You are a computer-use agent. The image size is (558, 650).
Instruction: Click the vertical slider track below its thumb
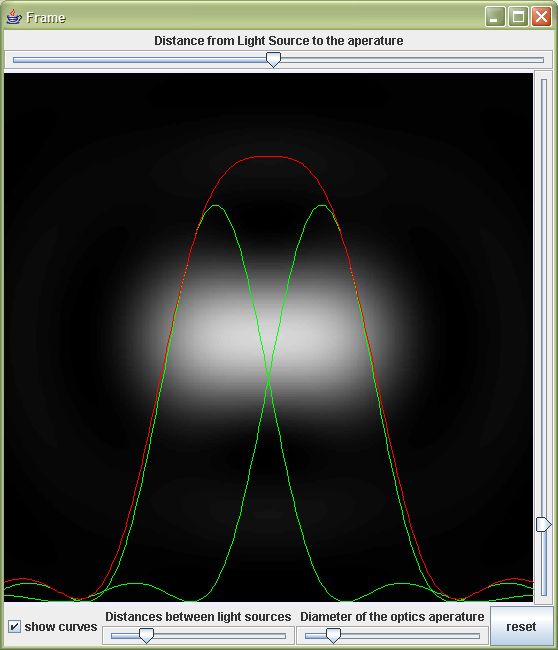click(x=543, y=564)
